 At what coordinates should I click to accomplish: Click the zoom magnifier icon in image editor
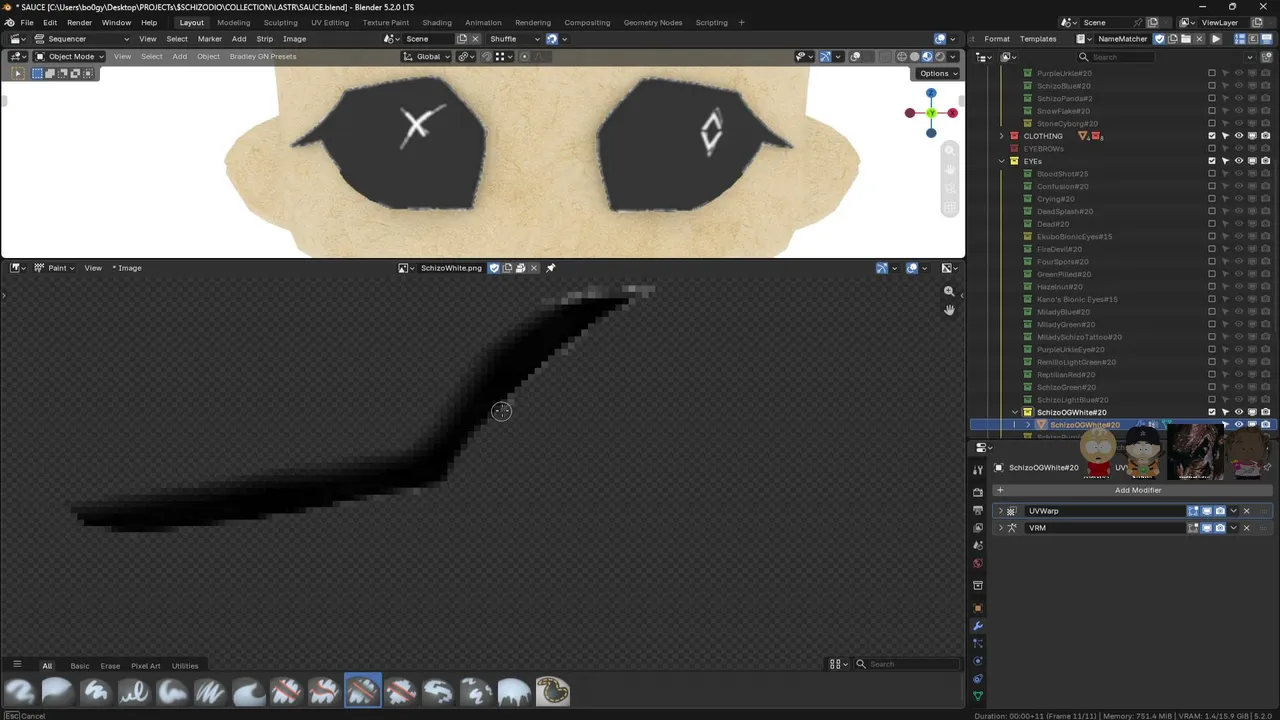click(949, 291)
